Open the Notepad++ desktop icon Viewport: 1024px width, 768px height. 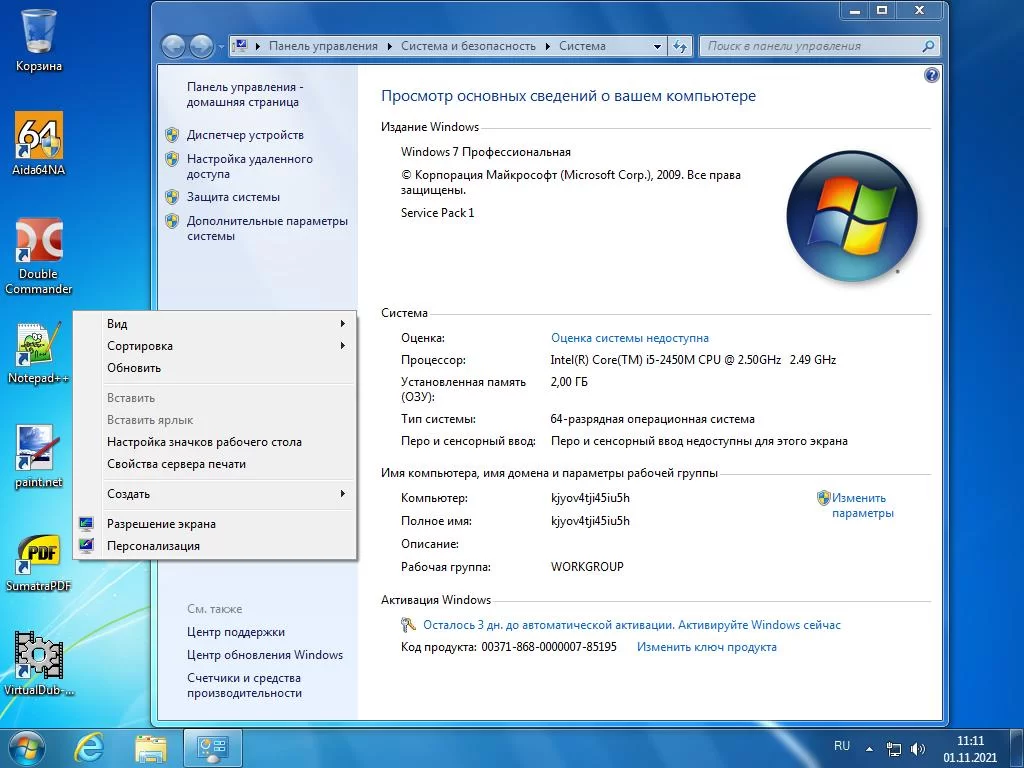[39, 346]
